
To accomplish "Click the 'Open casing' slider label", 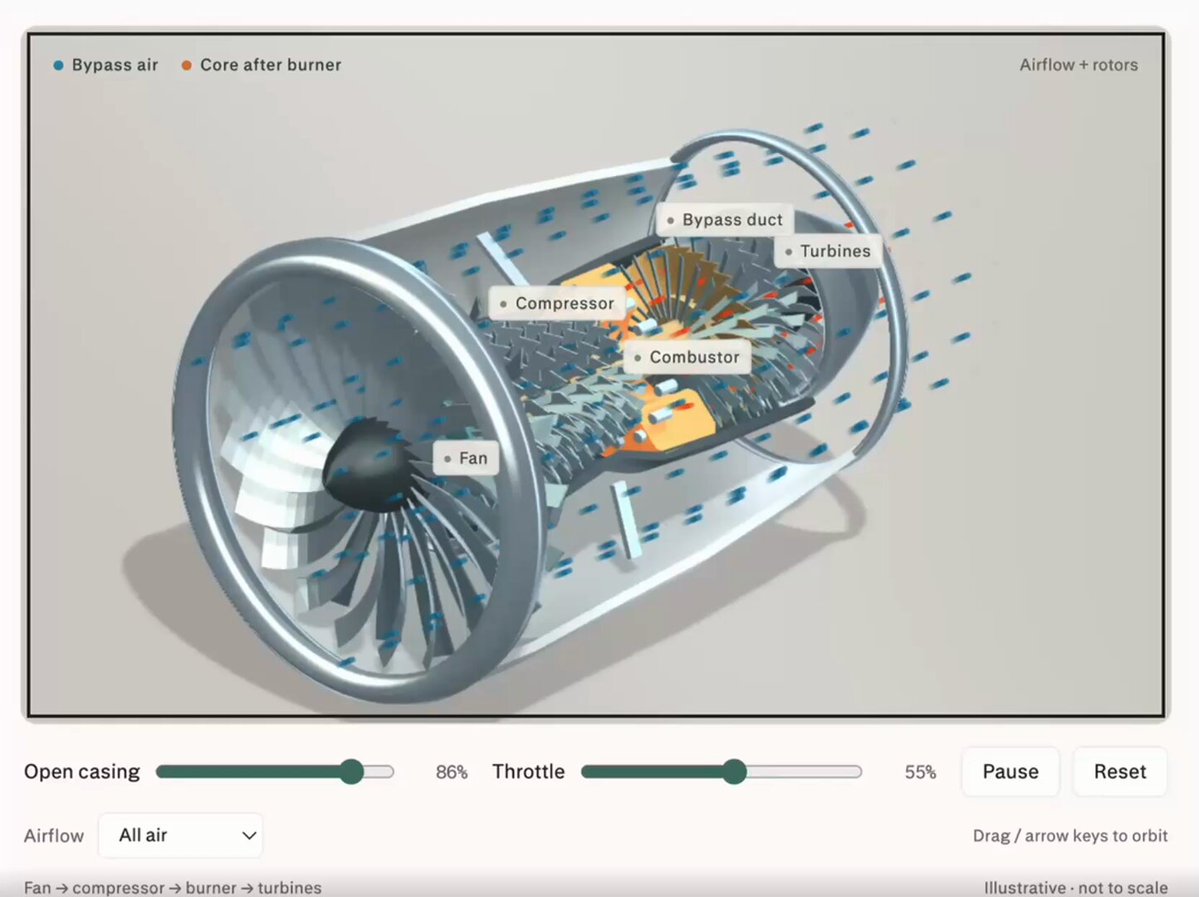I will tap(82, 772).
